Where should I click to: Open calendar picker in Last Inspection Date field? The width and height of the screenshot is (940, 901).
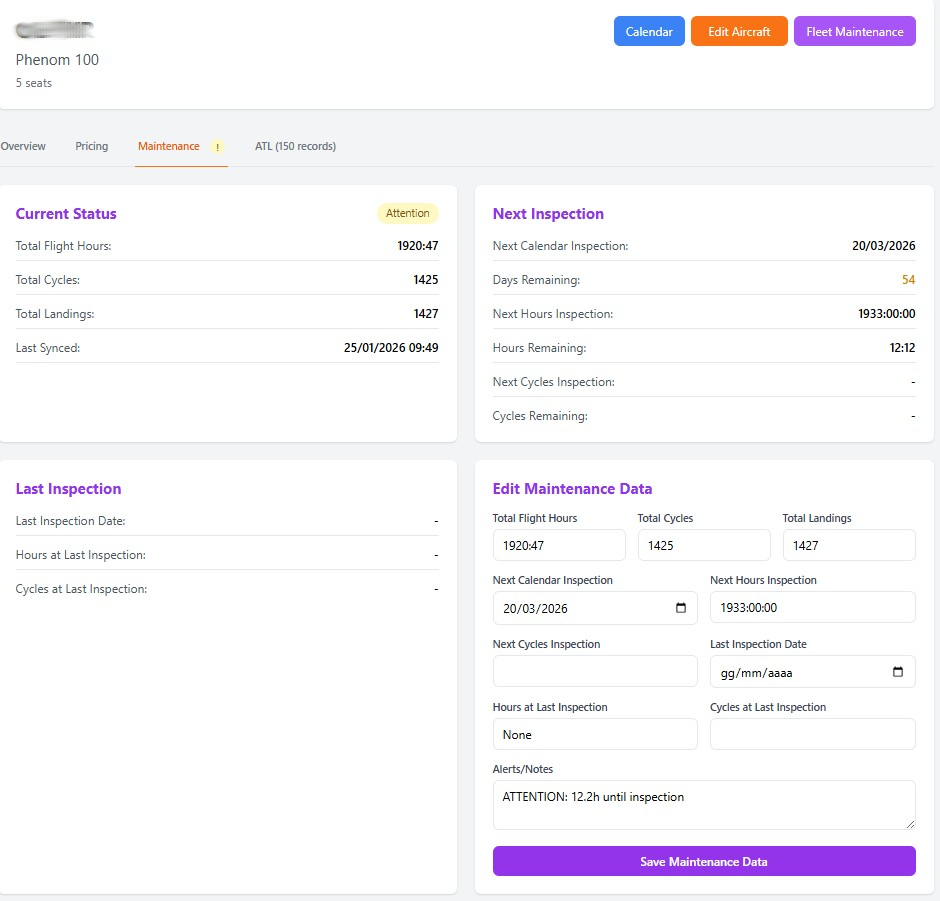[898, 672]
